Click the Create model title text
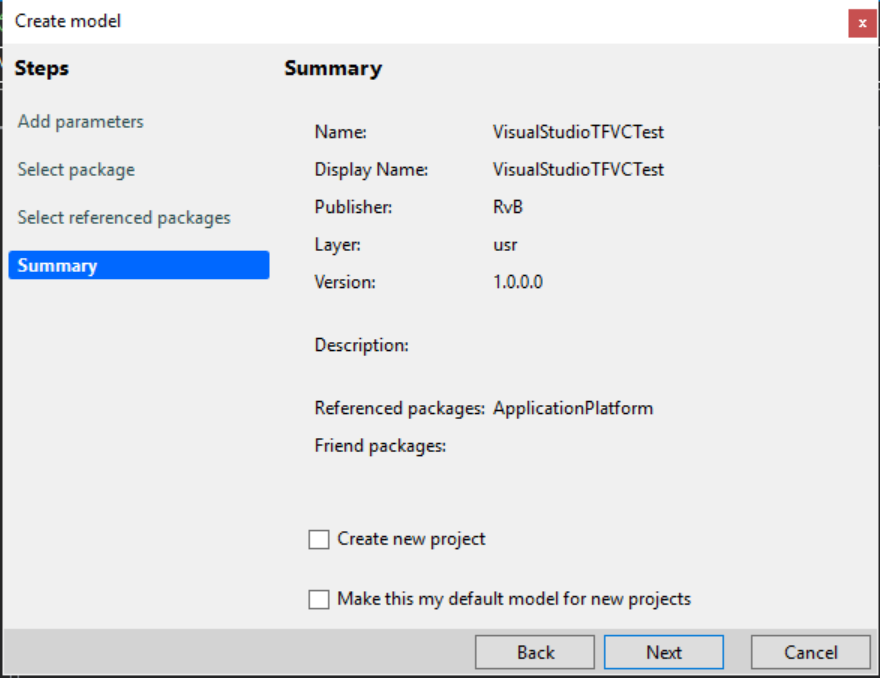 [x=68, y=21]
